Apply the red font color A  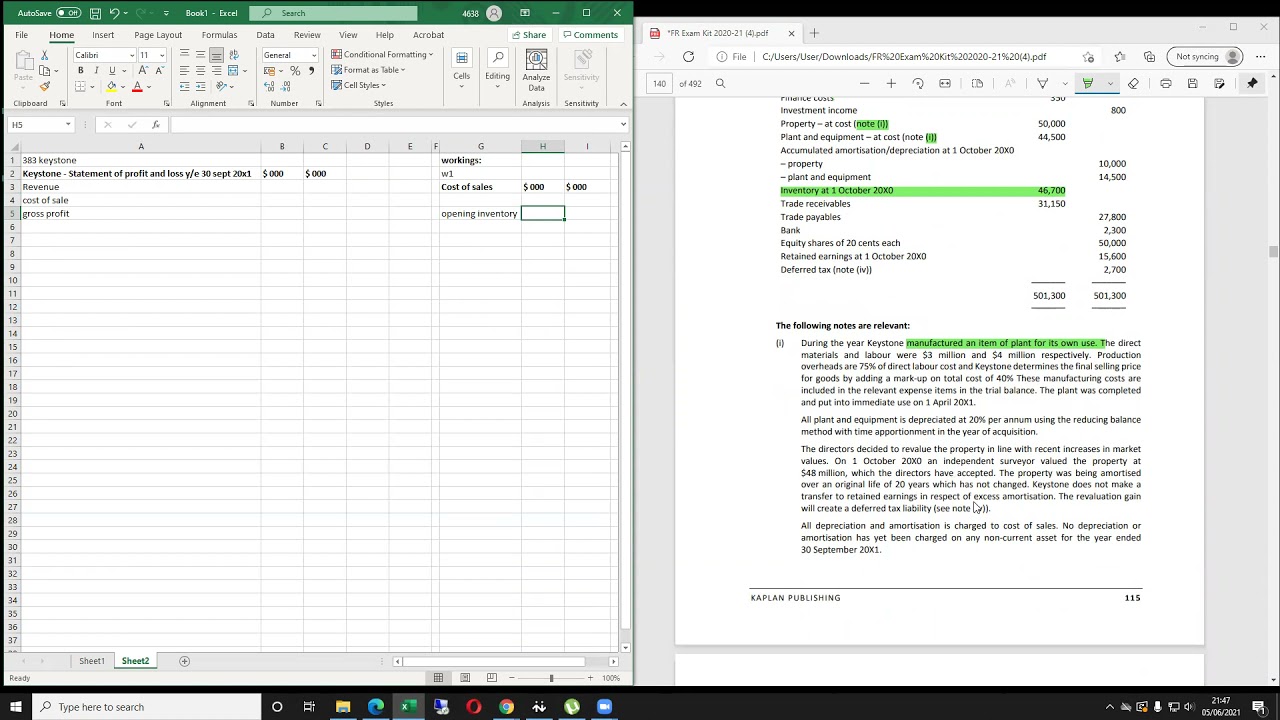tap(137, 87)
